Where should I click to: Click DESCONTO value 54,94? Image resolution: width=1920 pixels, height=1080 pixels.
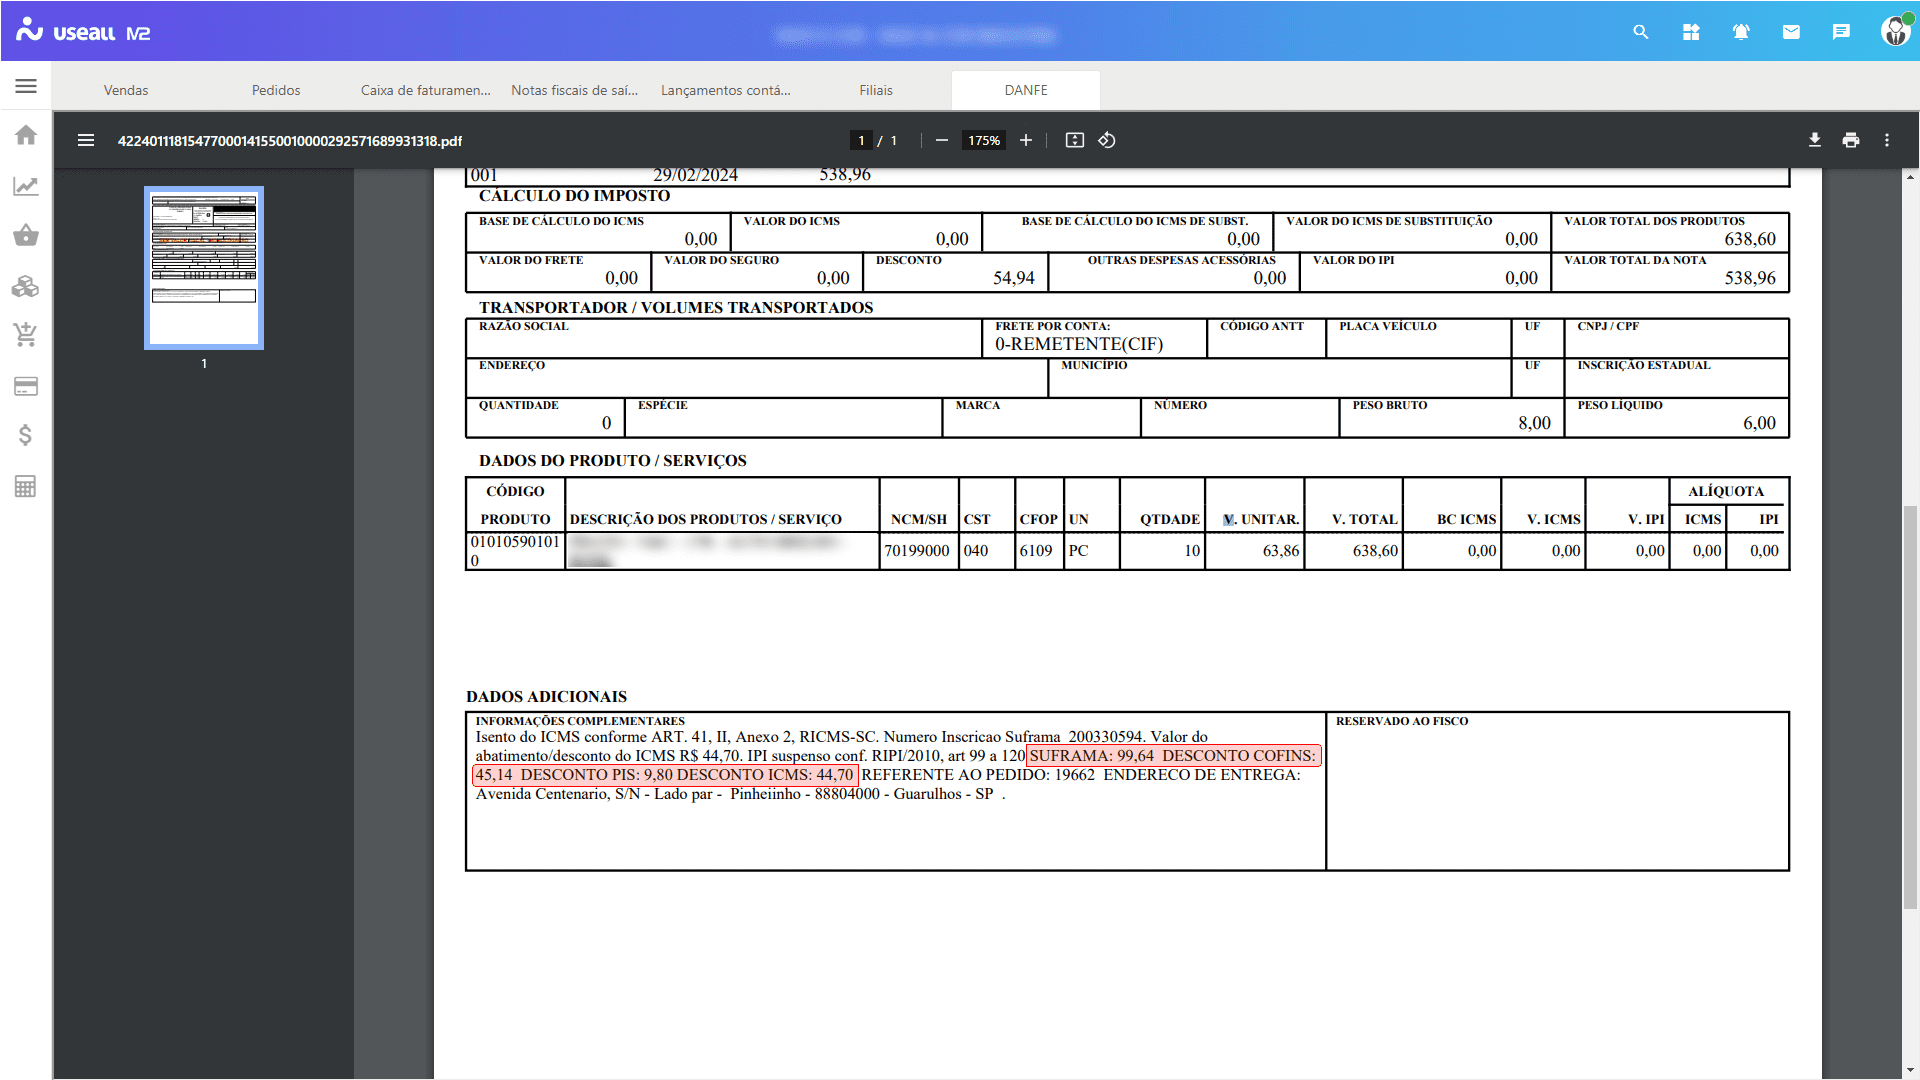point(1013,278)
